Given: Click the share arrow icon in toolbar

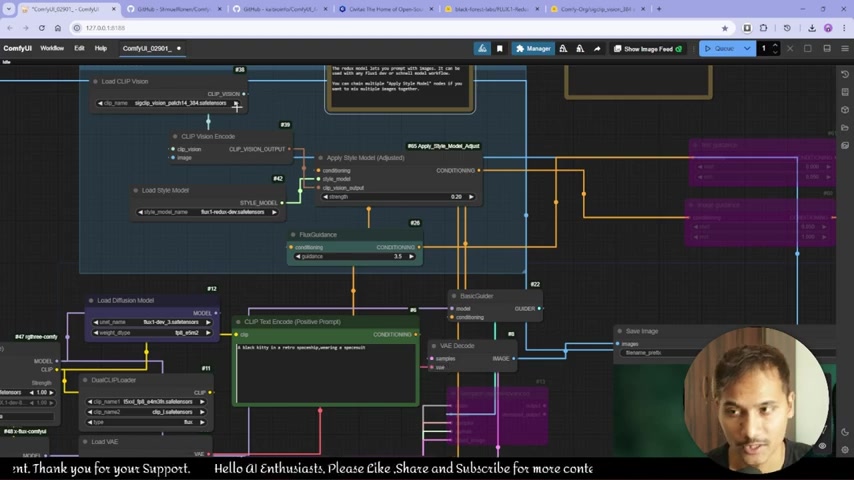Looking at the screenshot, I should click(597, 48).
